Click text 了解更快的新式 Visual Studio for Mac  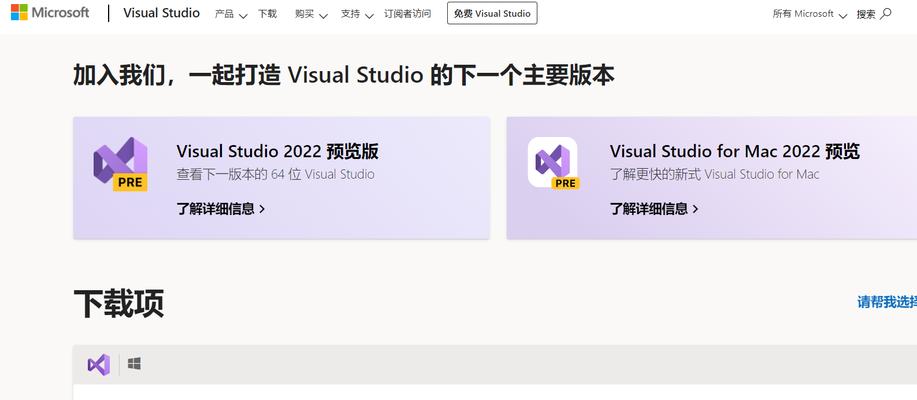[715, 174]
